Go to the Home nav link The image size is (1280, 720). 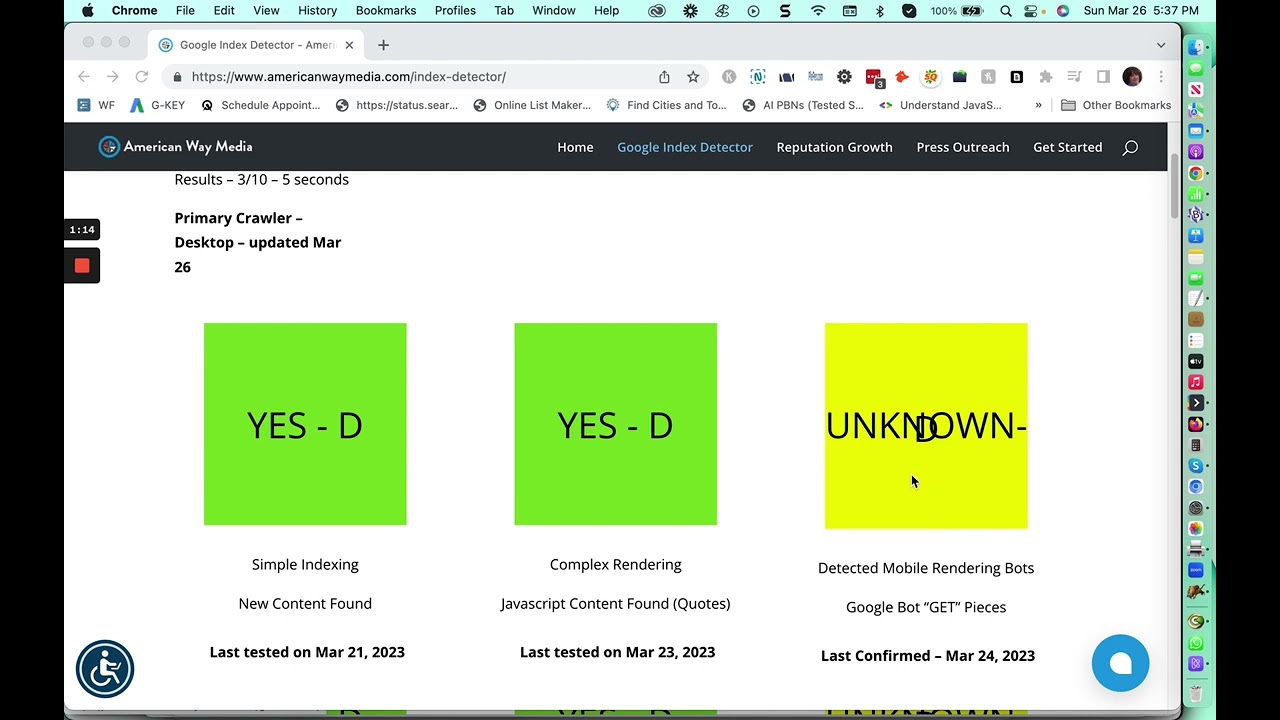(x=575, y=147)
